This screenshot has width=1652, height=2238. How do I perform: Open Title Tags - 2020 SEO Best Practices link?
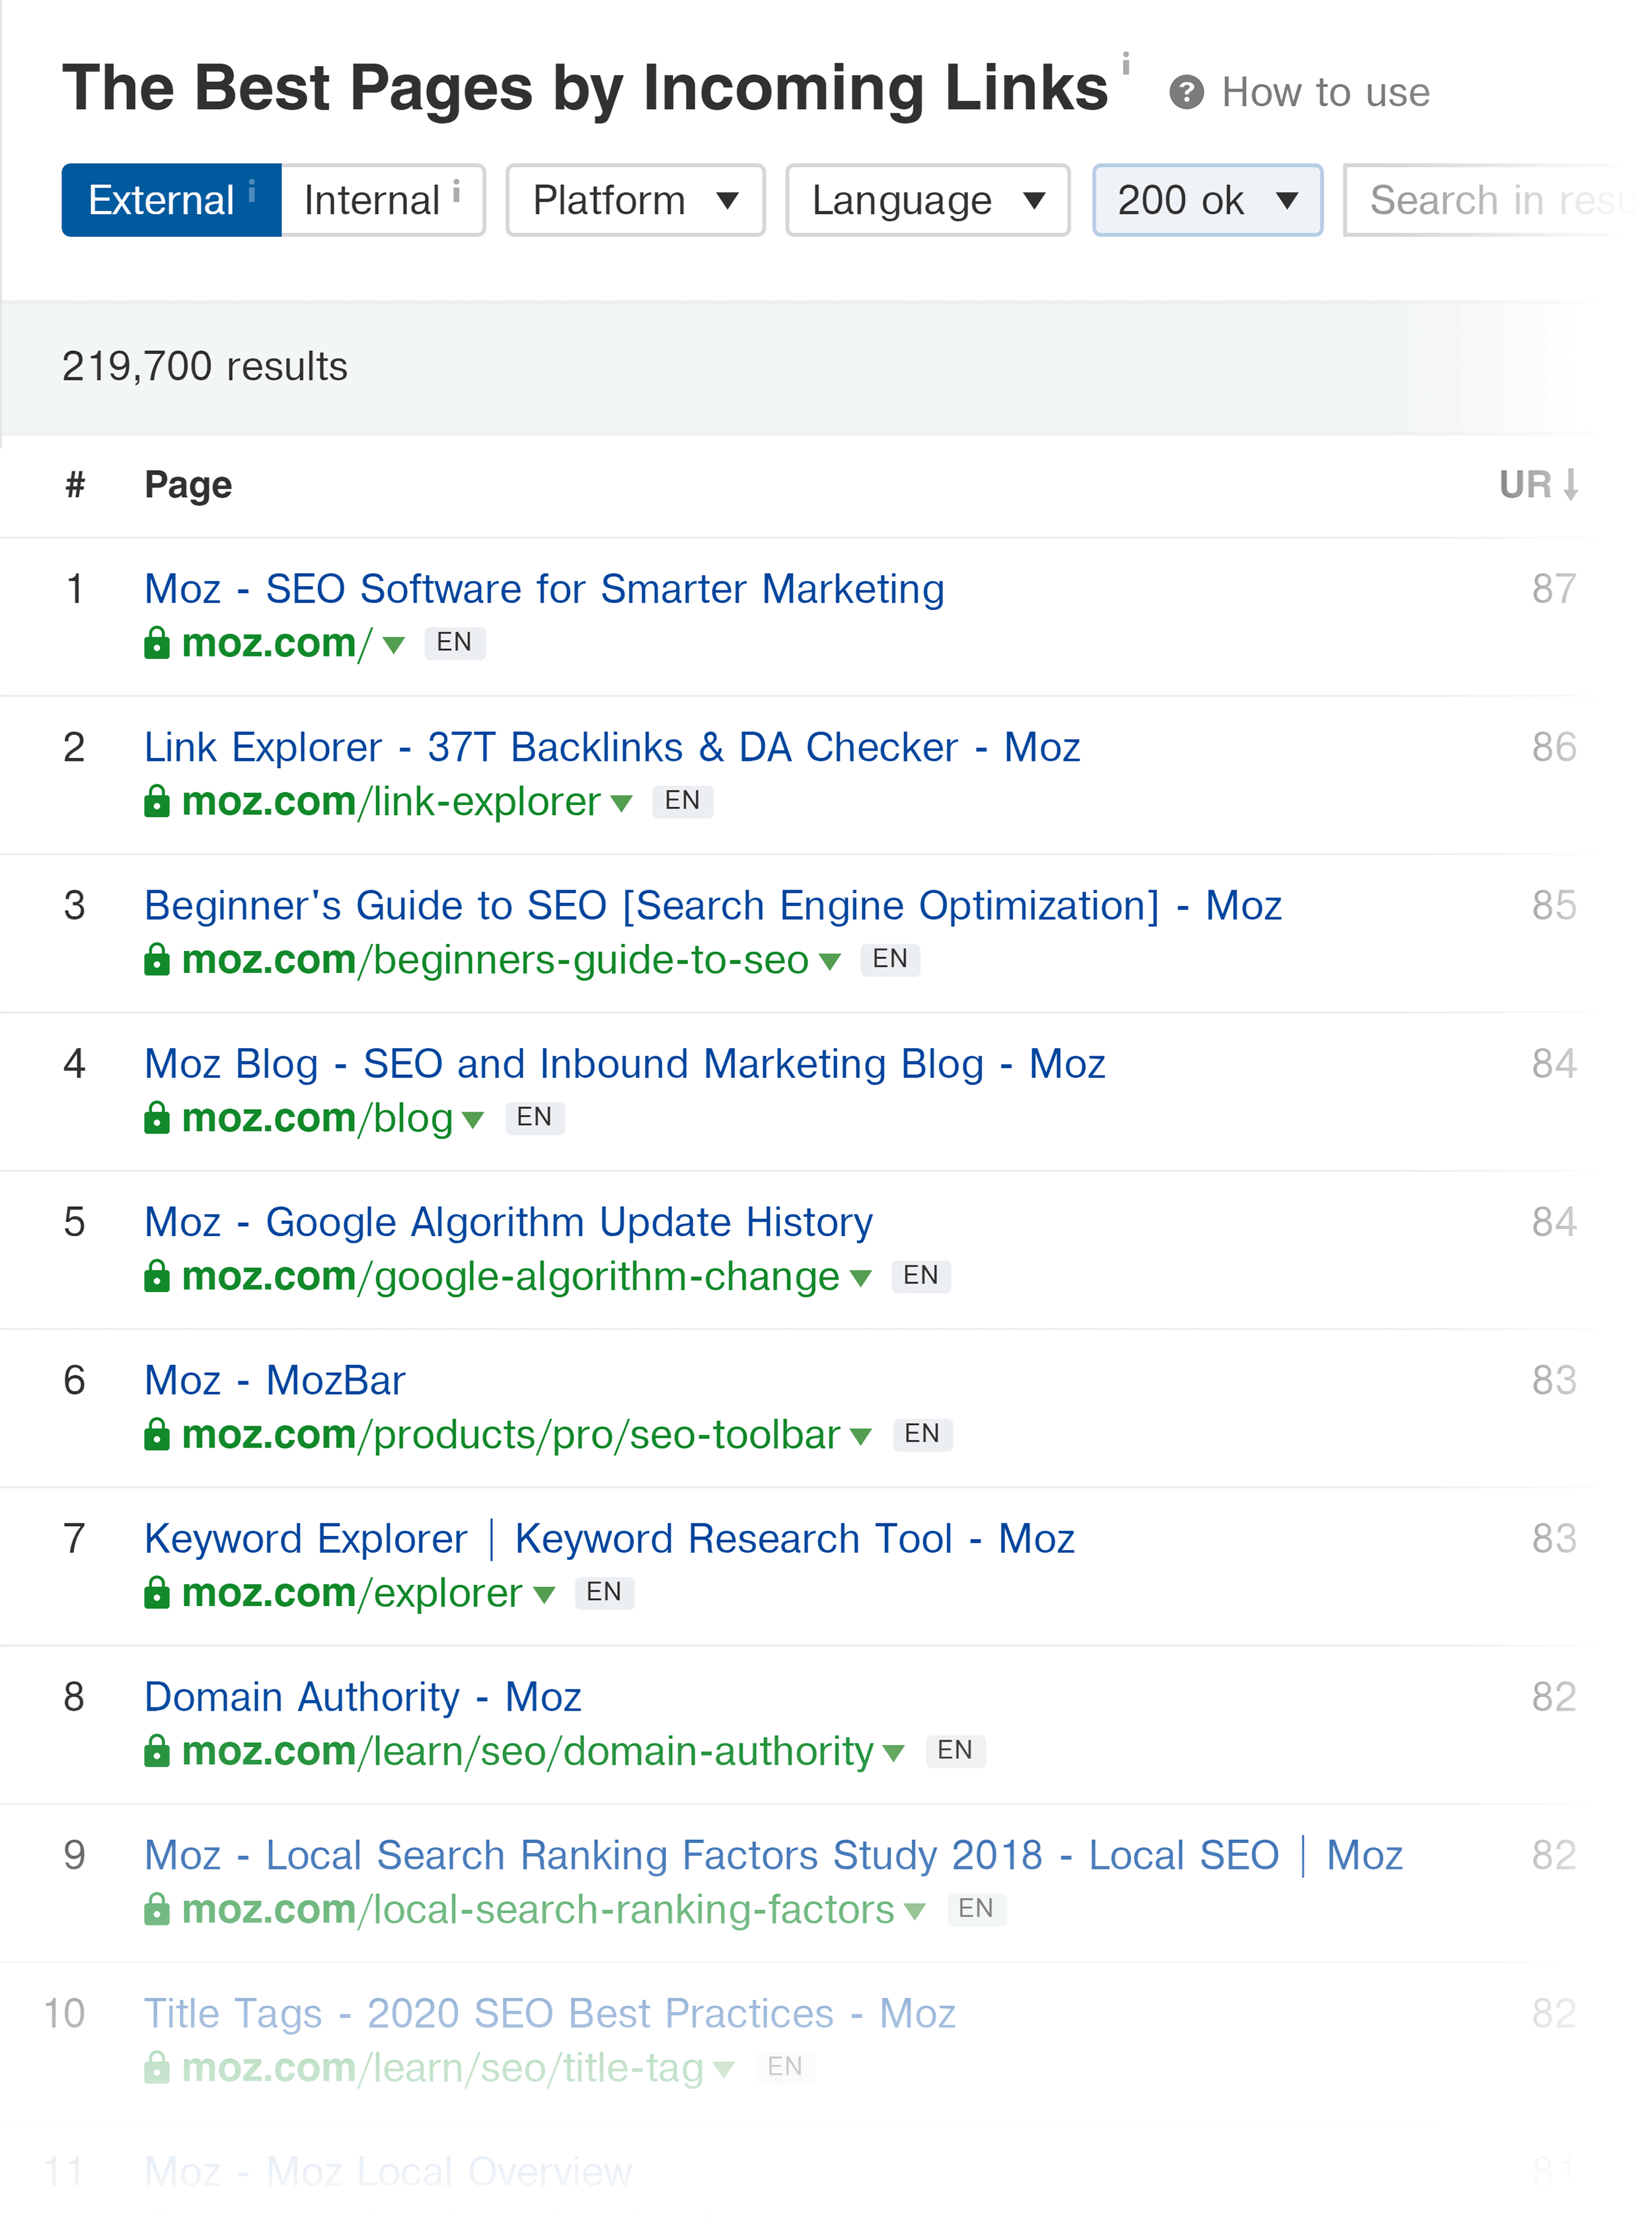tap(550, 2014)
